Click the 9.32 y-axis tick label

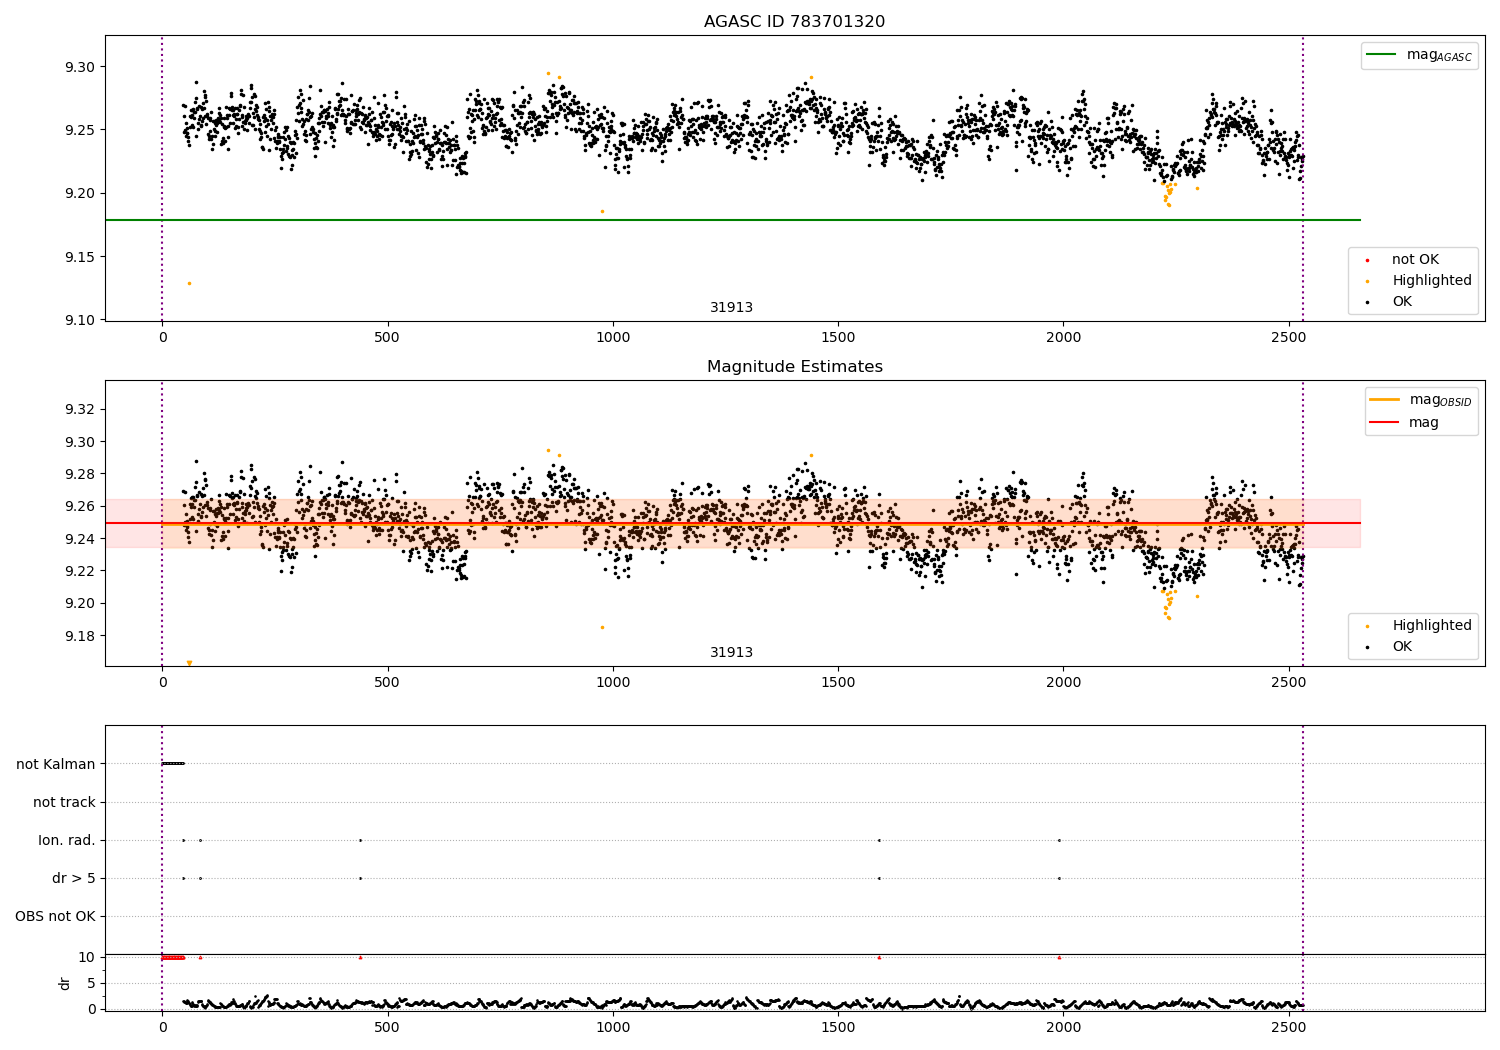(x=81, y=409)
